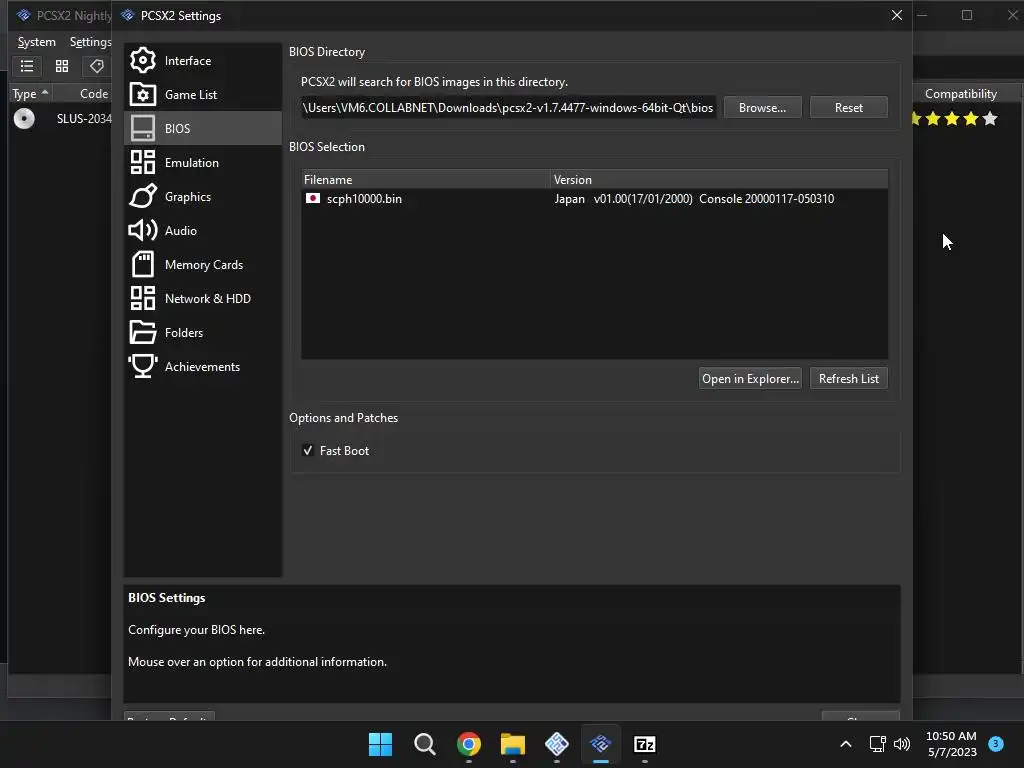Image resolution: width=1024 pixels, height=768 pixels.
Task: Select the scph10000.bin BIOS entry
Action: [594, 199]
